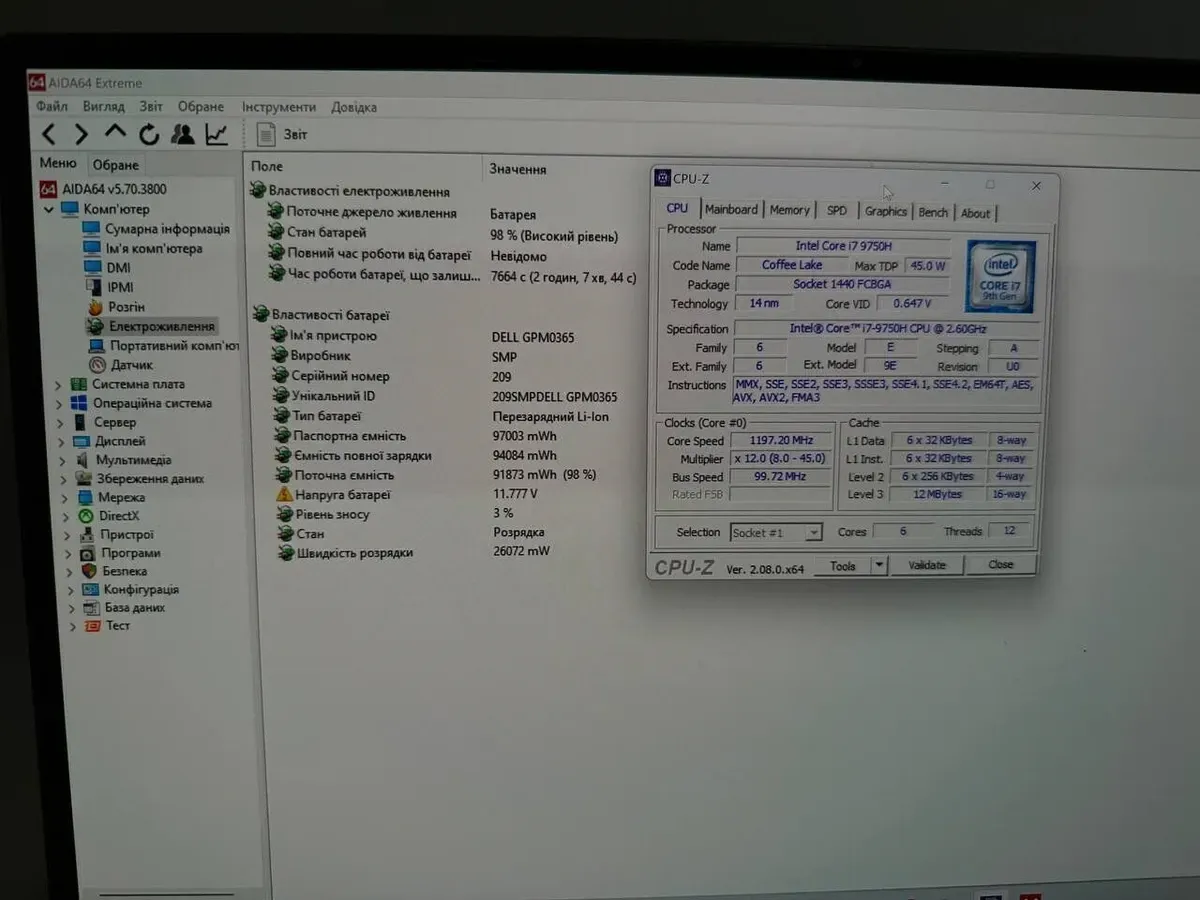Click the Звіт report icon
The height and width of the screenshot is (900, 1200).
(267, 134)
